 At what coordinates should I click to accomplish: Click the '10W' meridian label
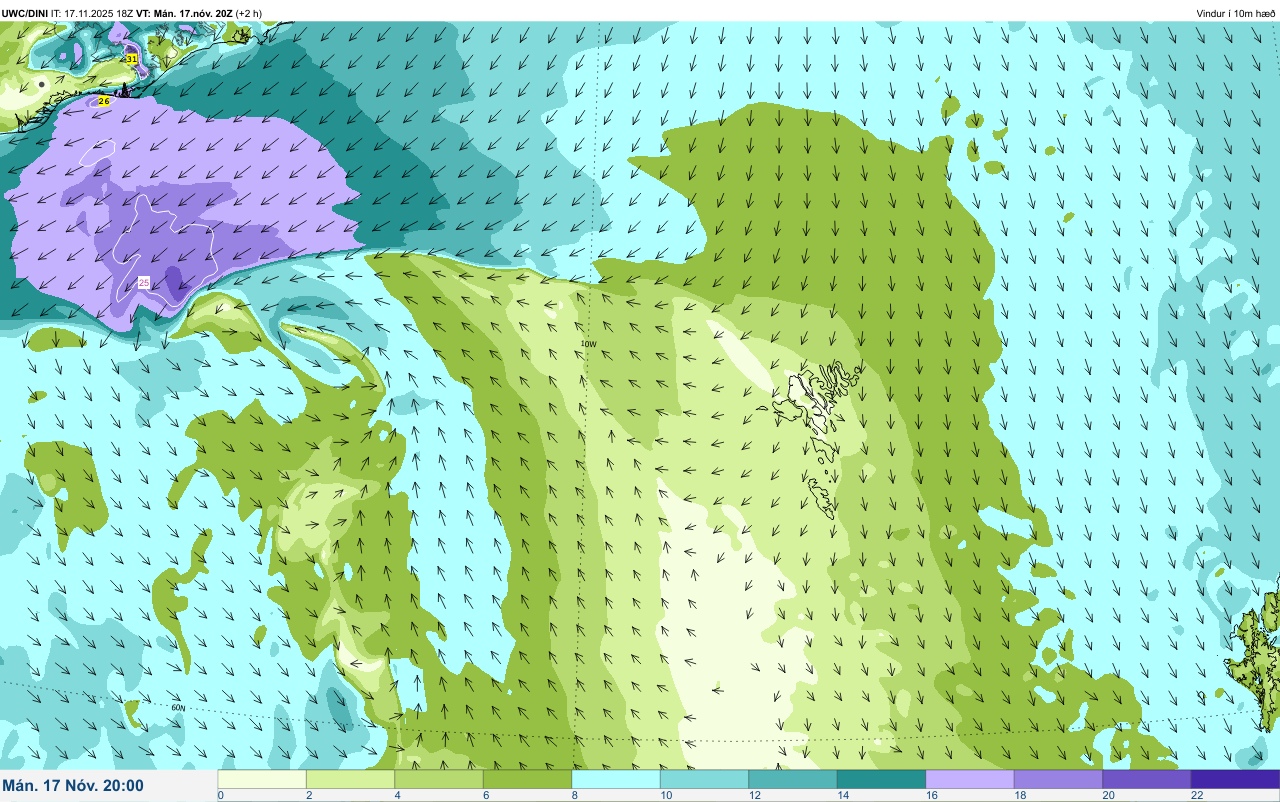(588, 344)
